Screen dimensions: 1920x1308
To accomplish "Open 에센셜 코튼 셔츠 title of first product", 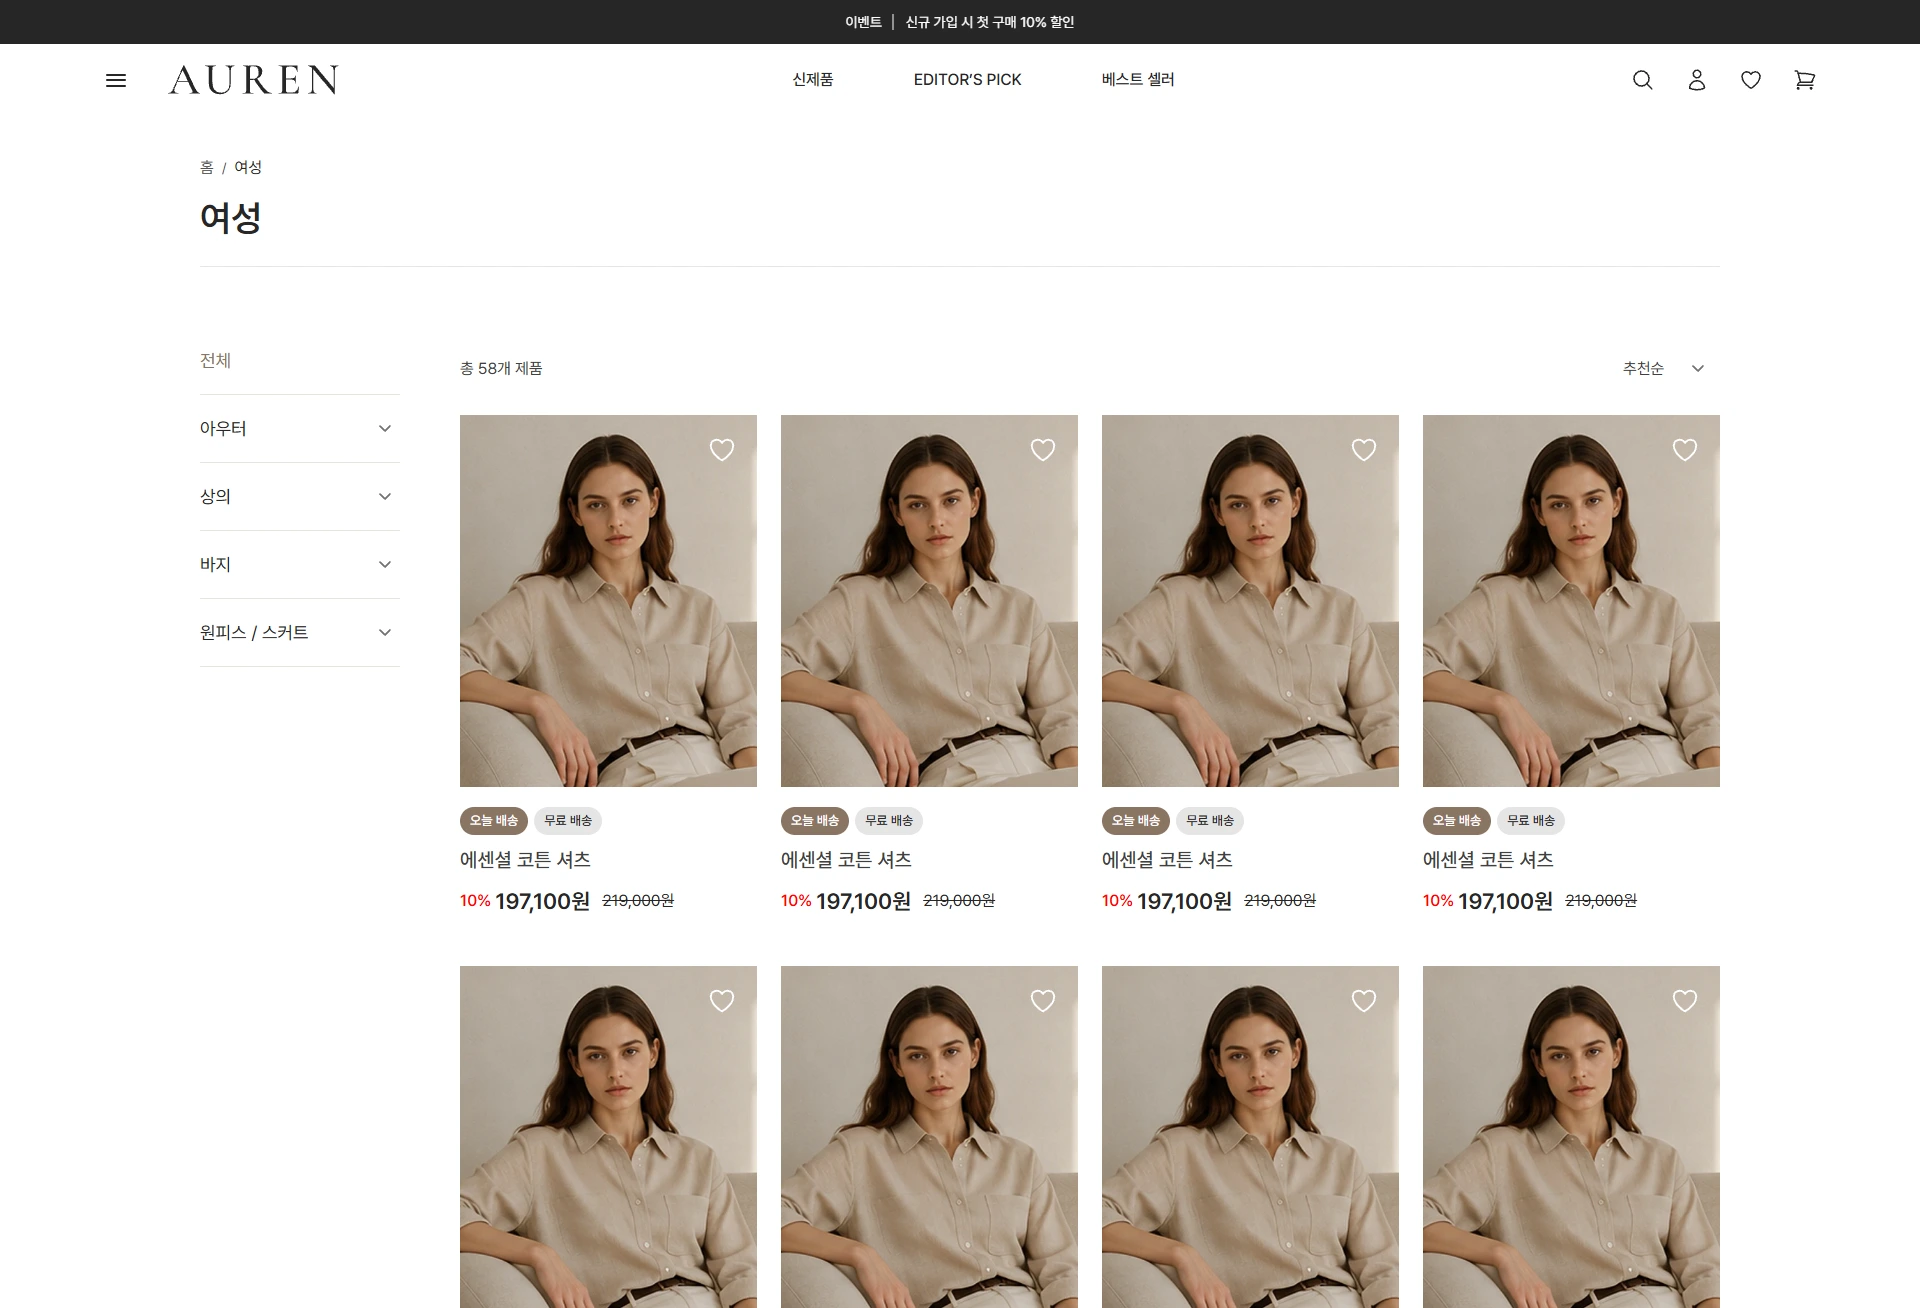I will 525,860.
